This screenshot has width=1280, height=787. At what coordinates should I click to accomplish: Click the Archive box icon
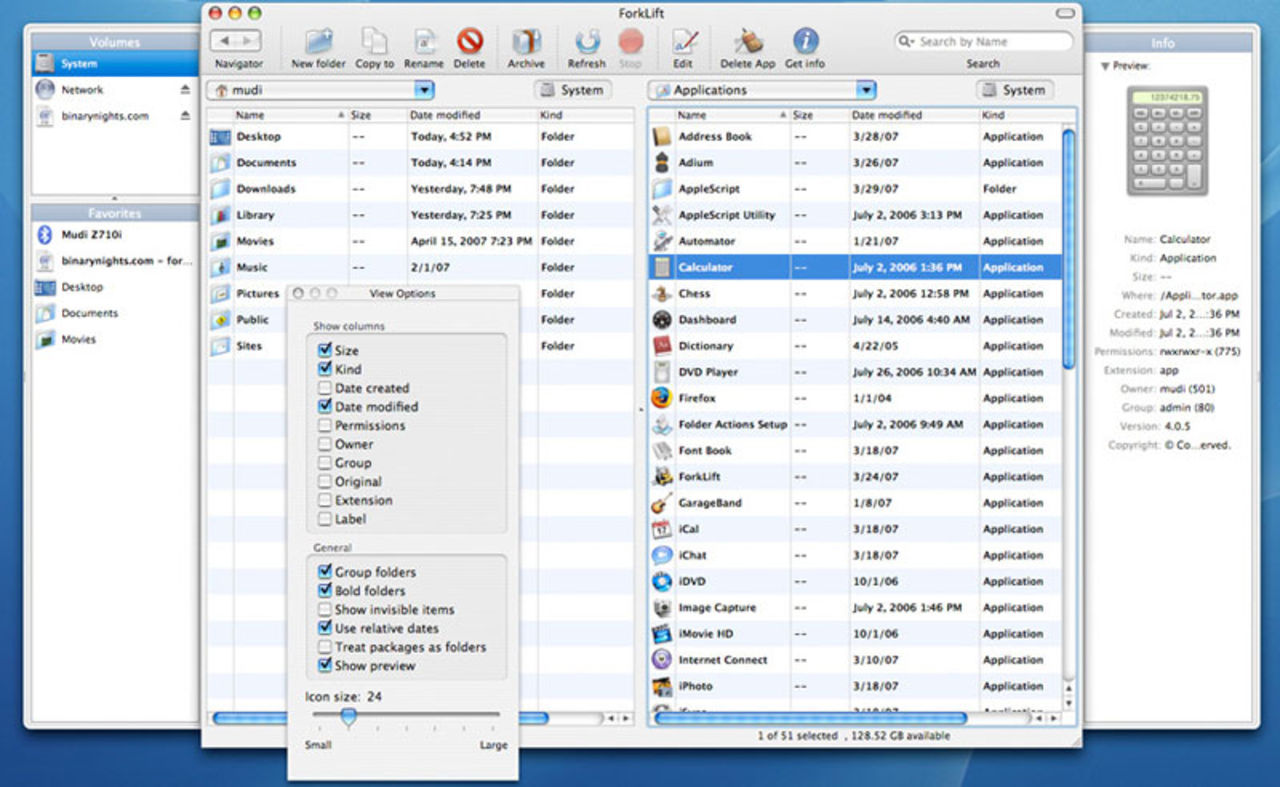(526, 43)
